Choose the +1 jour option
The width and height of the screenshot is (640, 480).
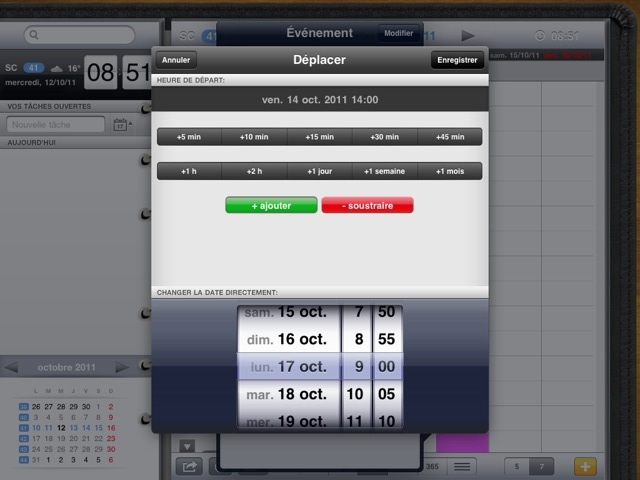tap(319, 171)
